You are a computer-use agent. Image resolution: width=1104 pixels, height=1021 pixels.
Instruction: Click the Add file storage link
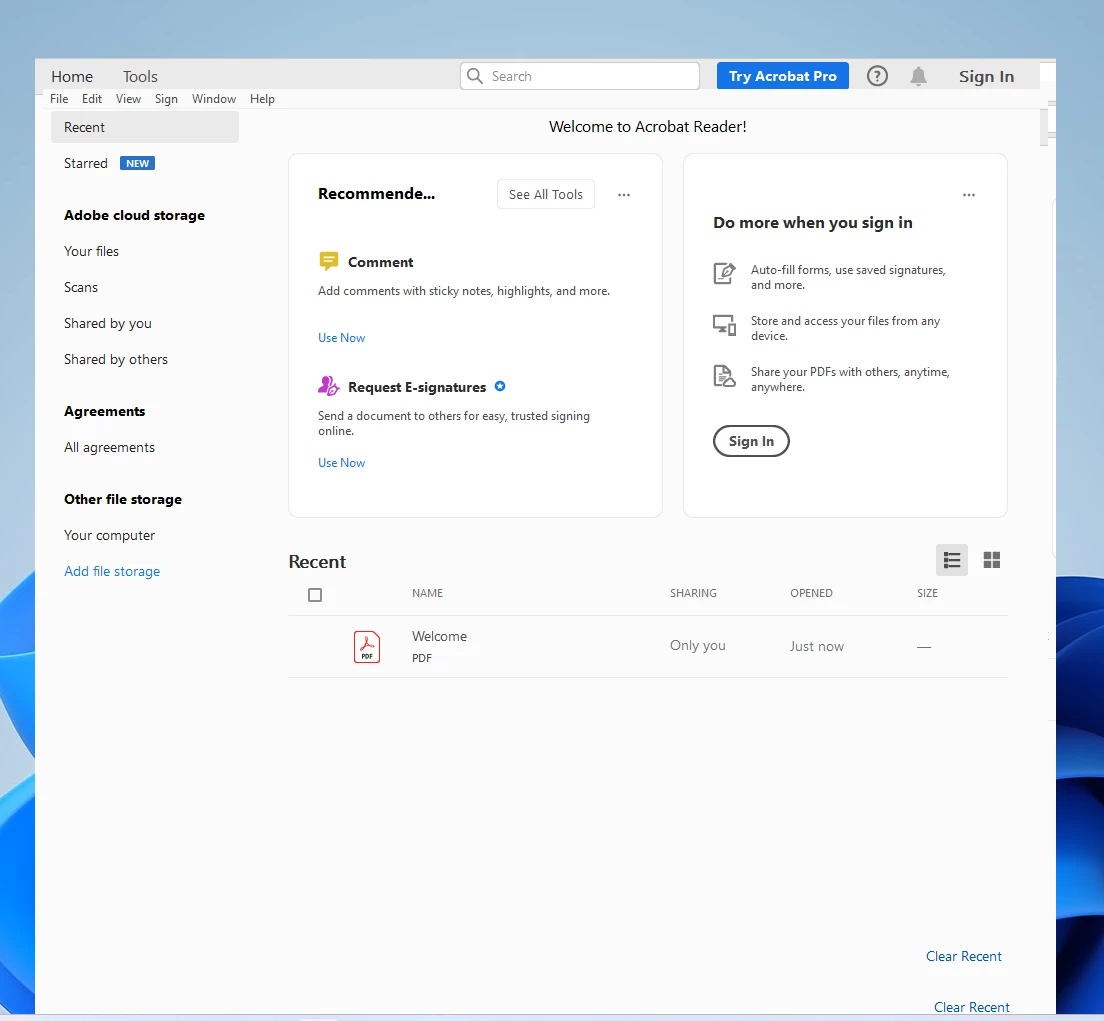coord(112,571)
